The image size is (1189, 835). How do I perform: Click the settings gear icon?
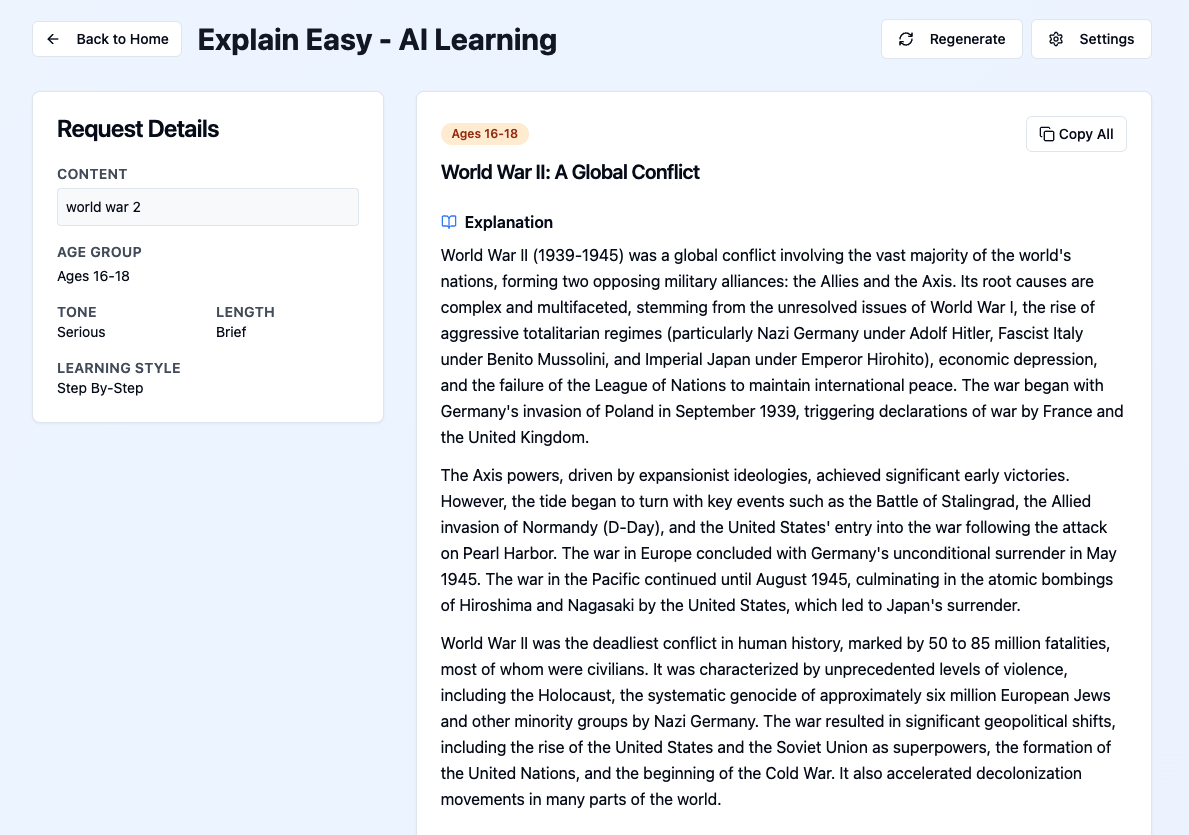point(1056,39)
